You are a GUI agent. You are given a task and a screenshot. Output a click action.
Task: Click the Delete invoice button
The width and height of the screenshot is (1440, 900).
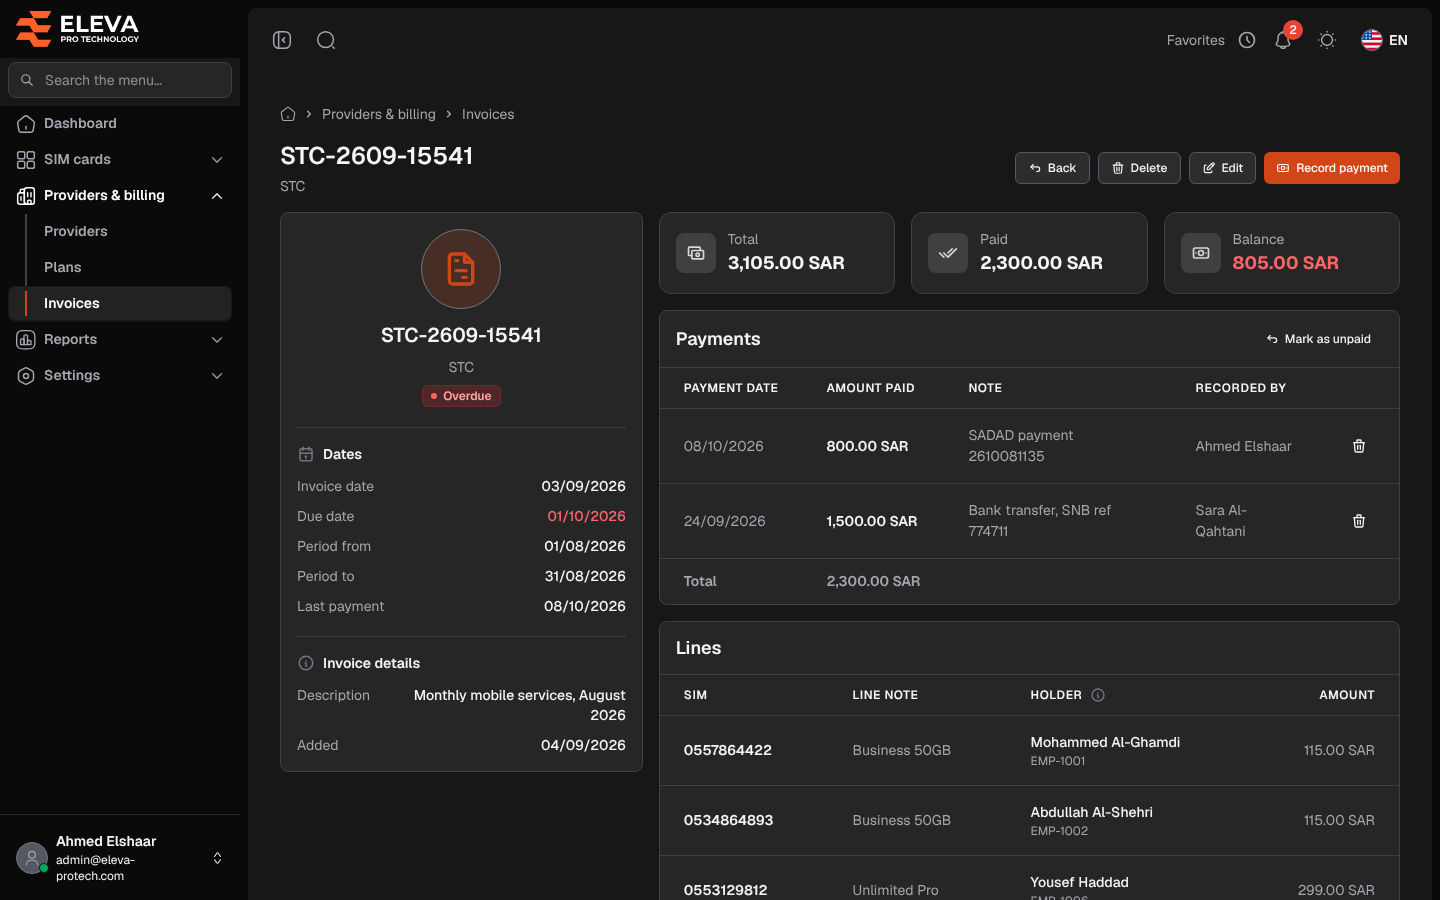coord(1139,168)
